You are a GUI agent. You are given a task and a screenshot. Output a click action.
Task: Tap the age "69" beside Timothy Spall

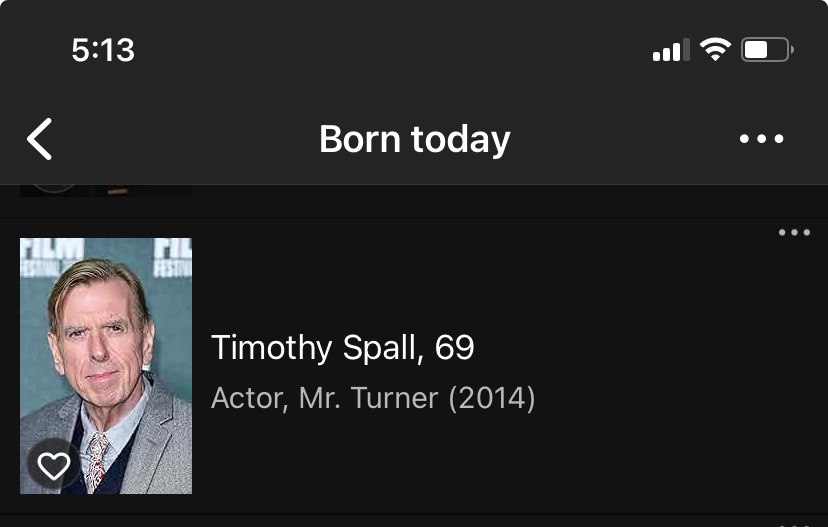click(455, 348)
